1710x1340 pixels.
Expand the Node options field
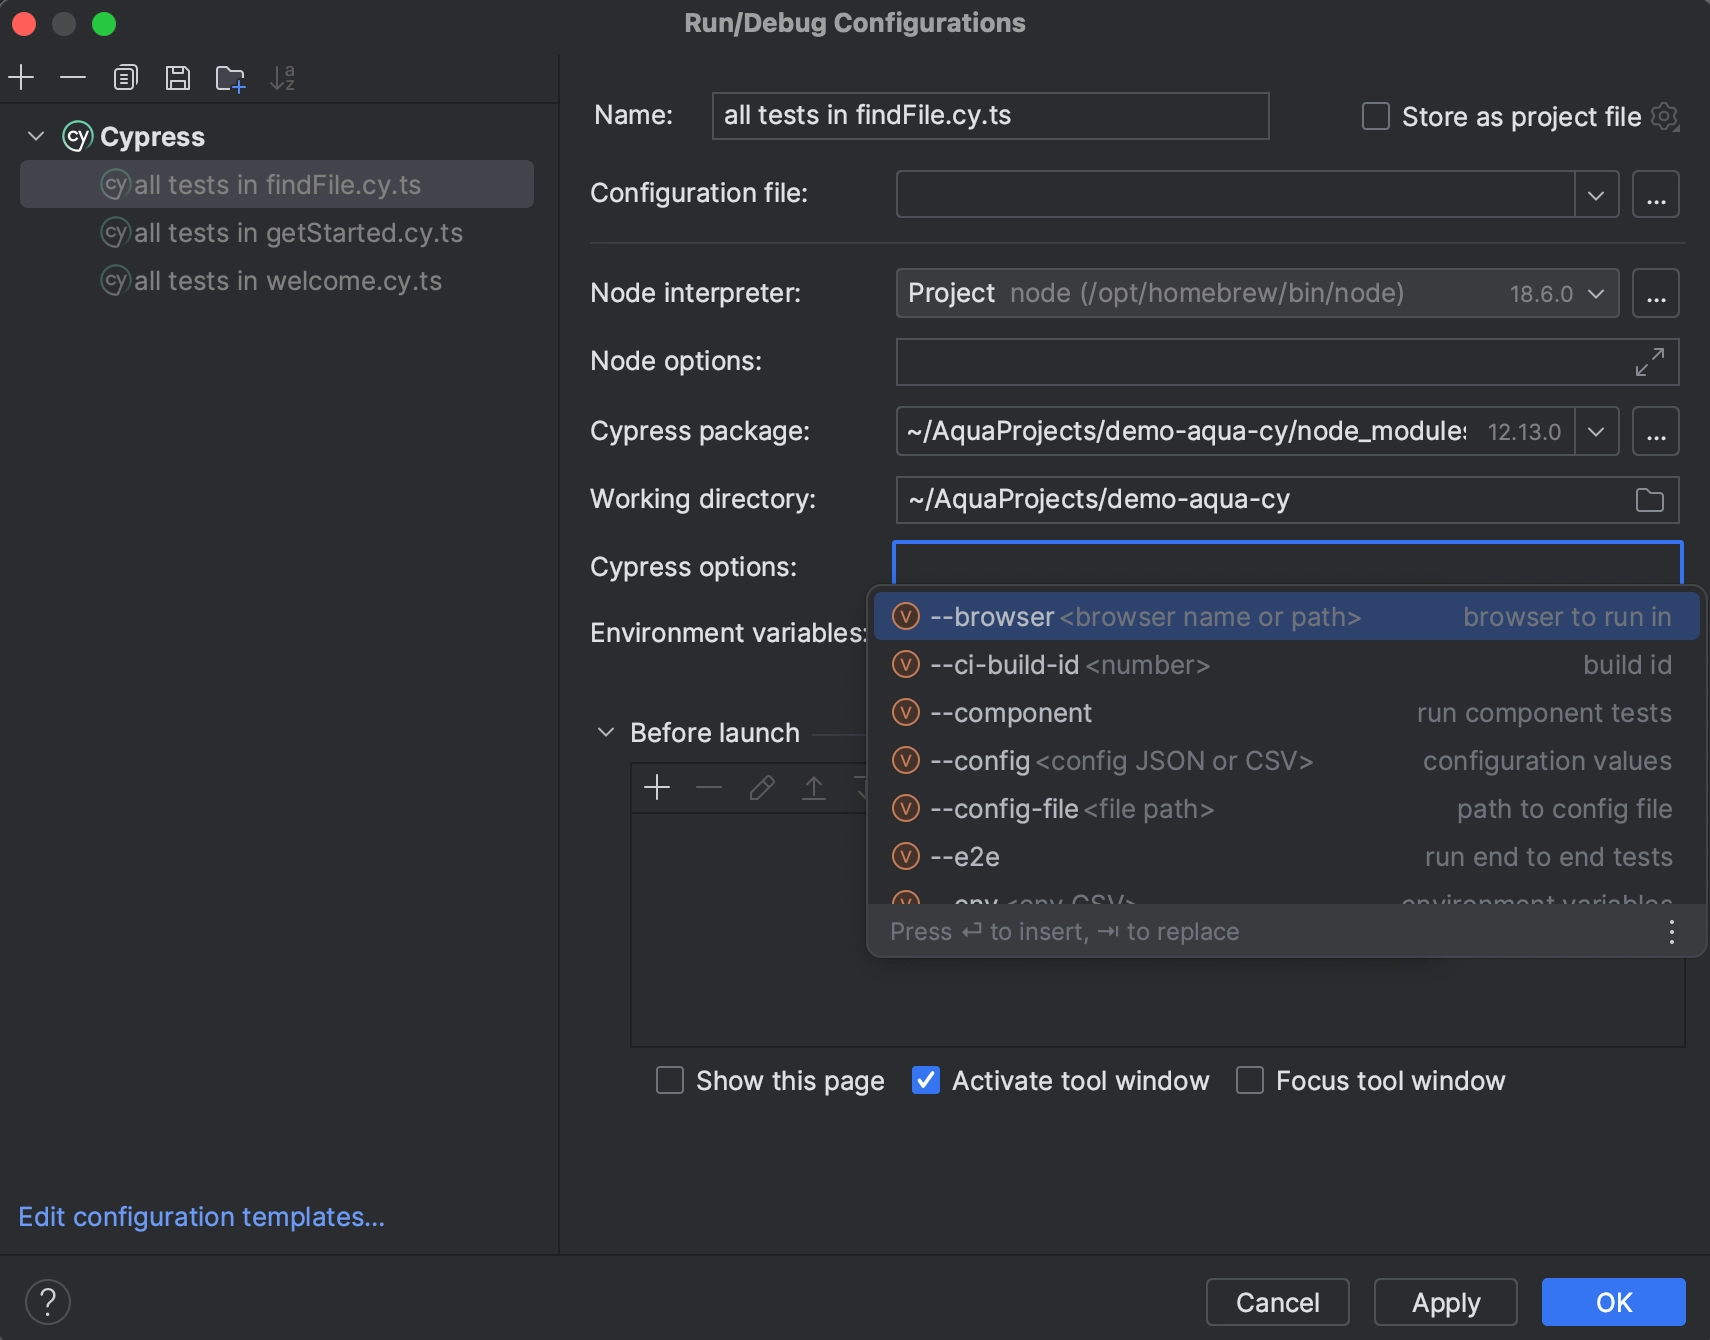[x=1650, y=362]
